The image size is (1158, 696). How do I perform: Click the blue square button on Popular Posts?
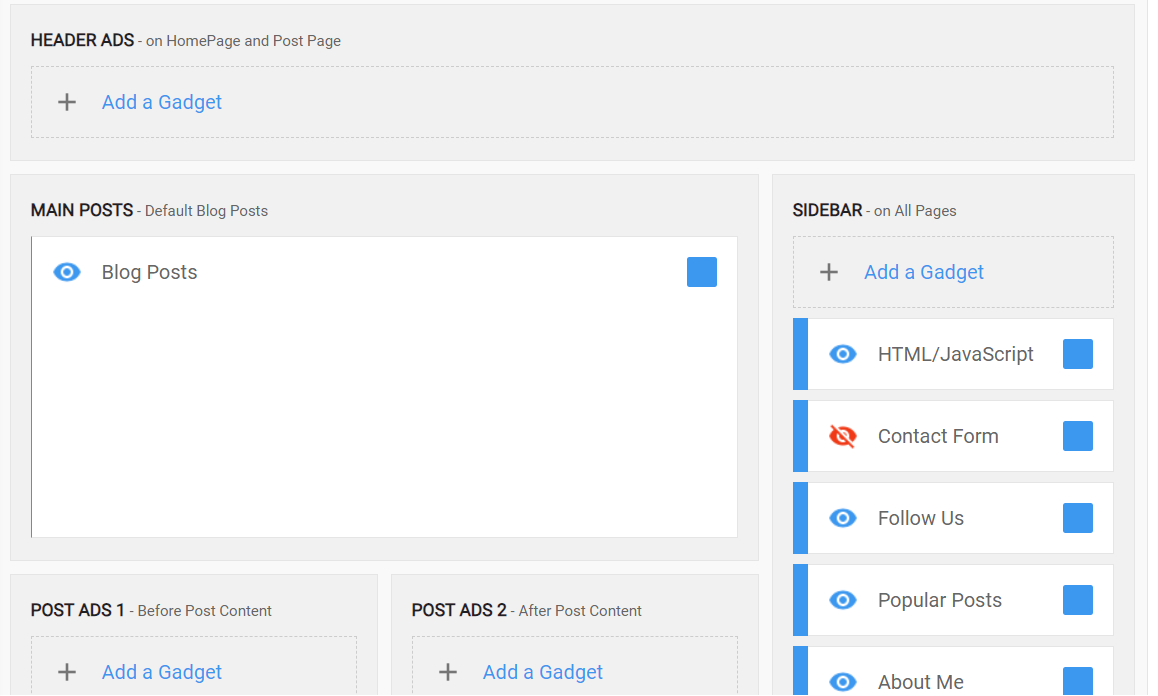point(1077,600)
